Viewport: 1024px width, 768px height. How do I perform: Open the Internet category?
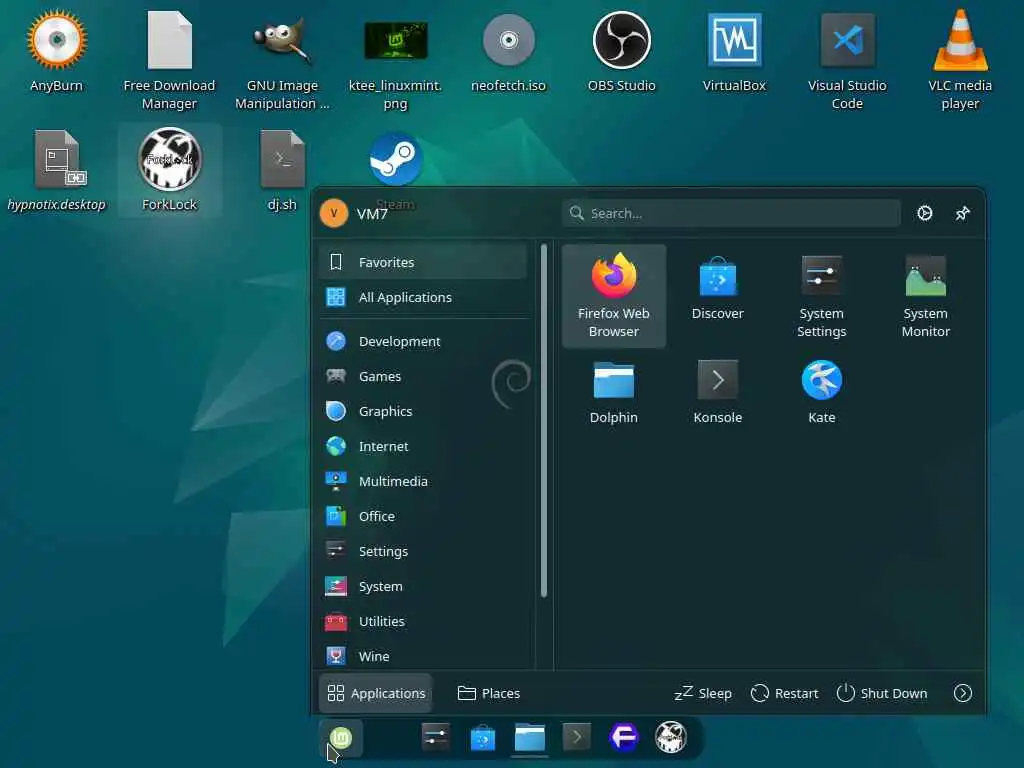coord(423,446)
